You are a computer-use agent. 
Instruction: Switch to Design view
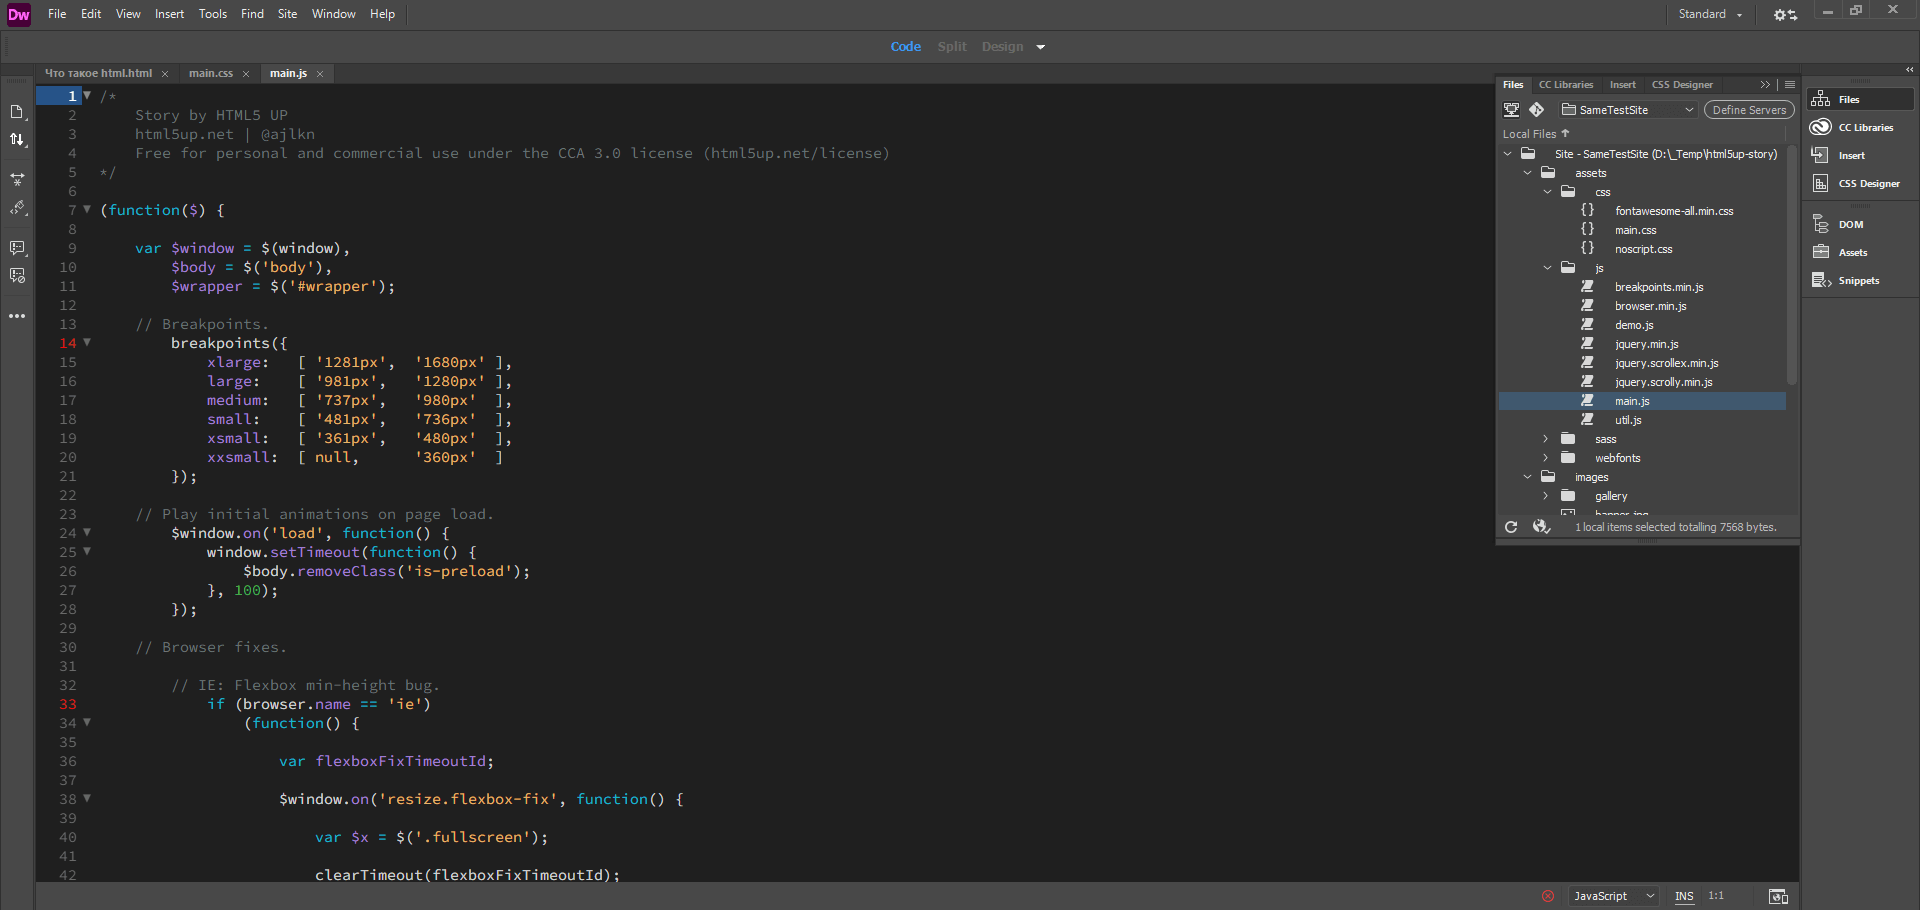pos(1002,47)
